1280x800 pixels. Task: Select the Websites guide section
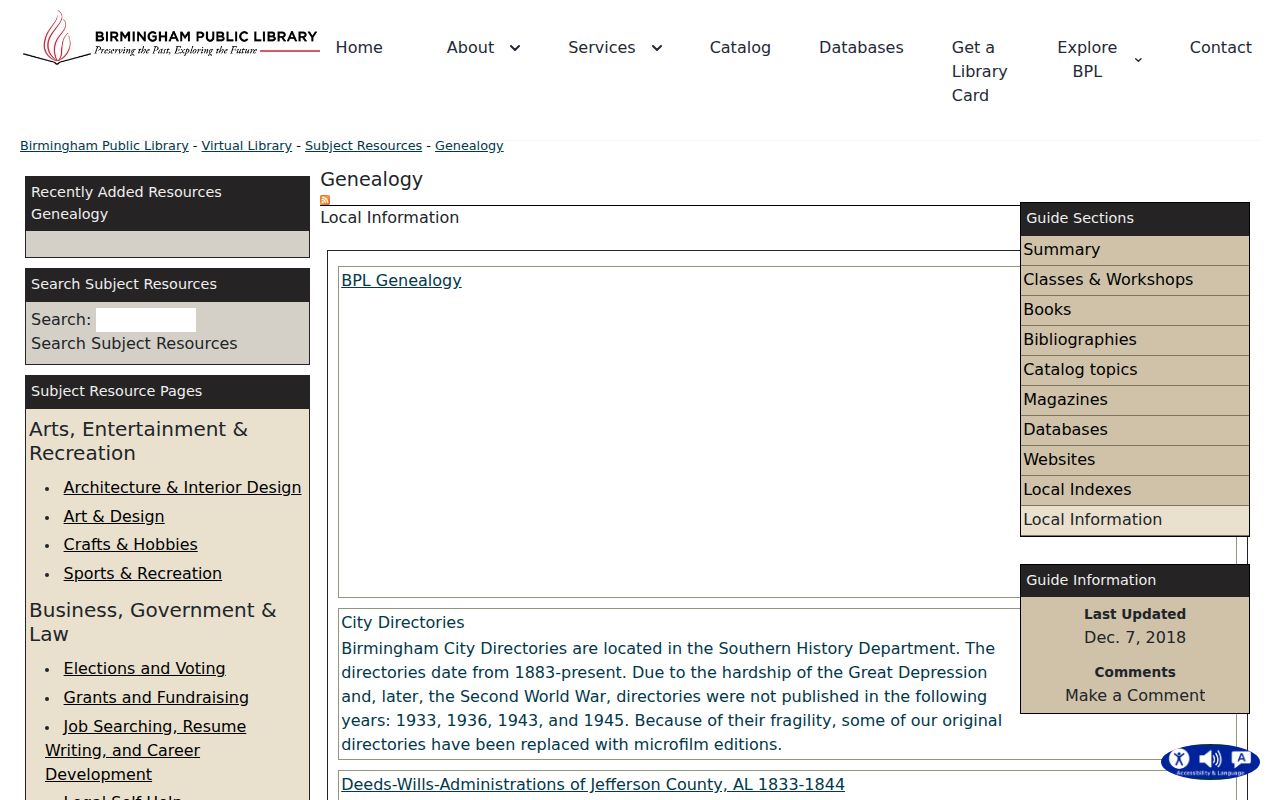(1135, 460)
